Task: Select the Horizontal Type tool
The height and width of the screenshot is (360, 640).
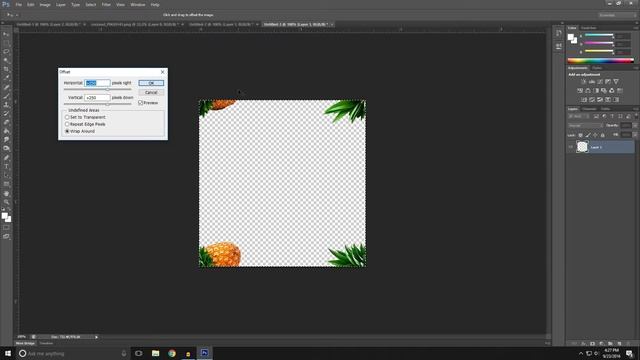Action: coord(6,167)
